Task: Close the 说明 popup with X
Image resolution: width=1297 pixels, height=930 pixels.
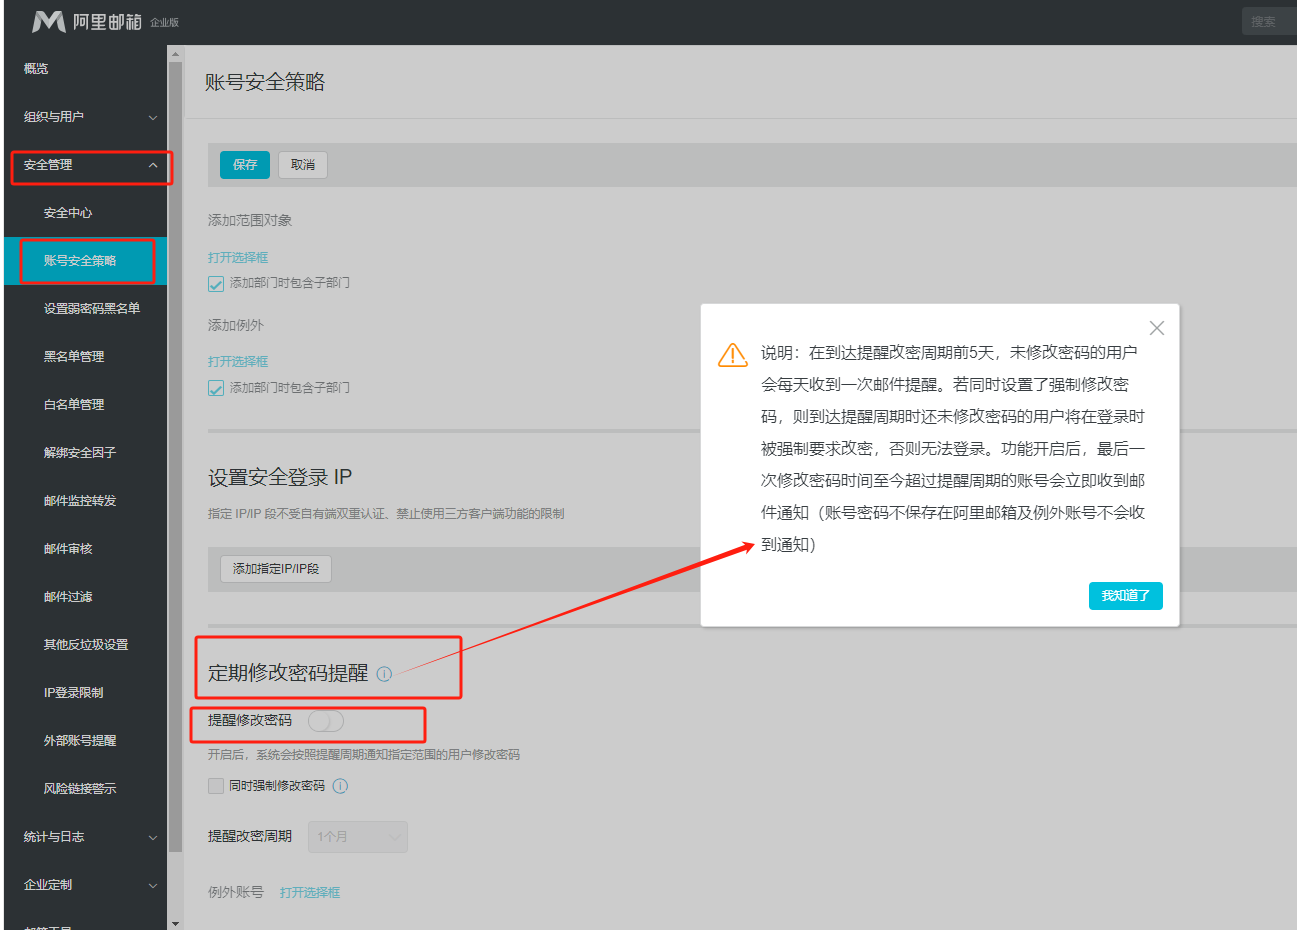Action: (x=1157, y=328)
